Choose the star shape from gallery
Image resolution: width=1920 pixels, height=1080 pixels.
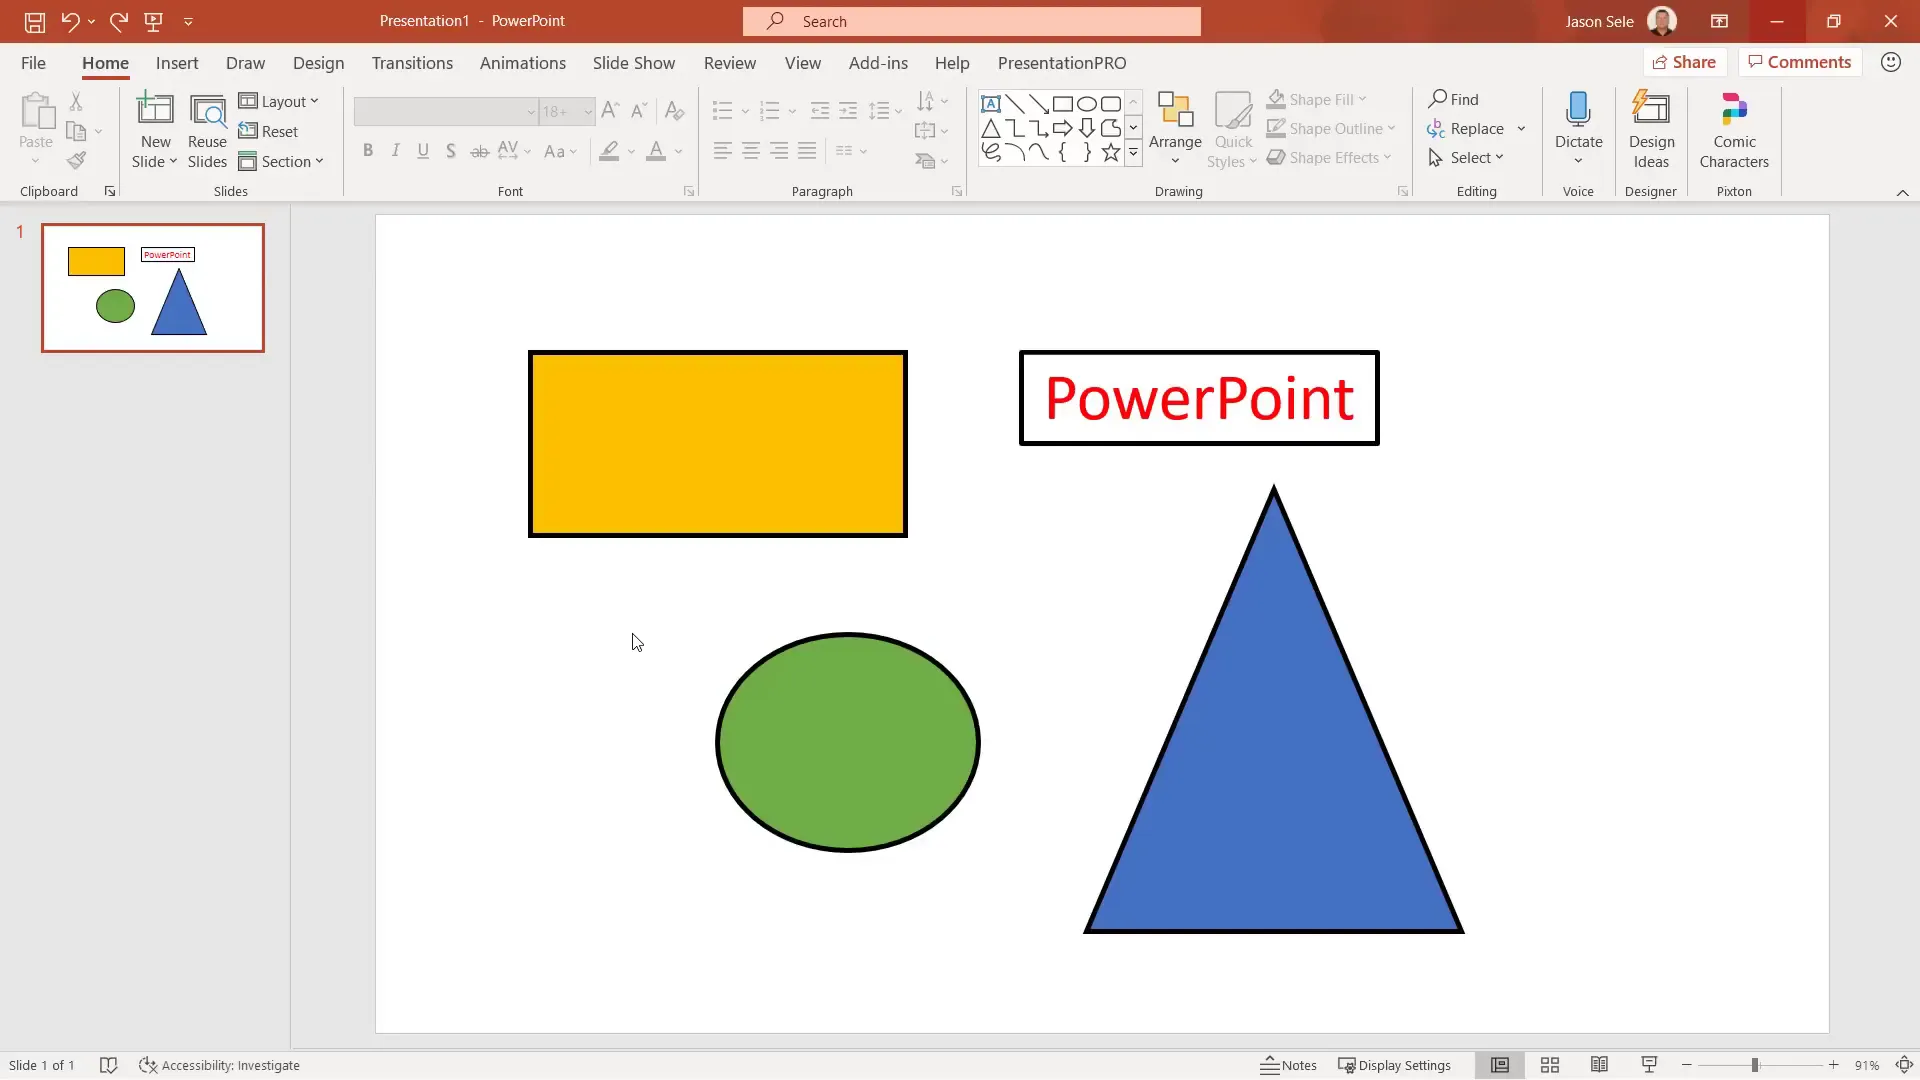pos(1110,152)
